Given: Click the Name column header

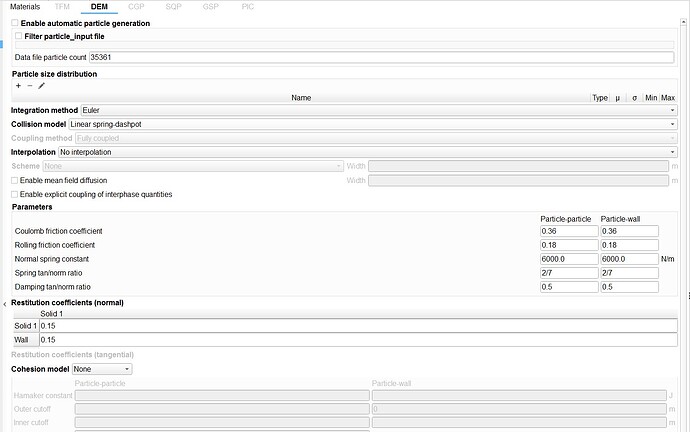Looking at the screenshot, I should coord(301,98).
